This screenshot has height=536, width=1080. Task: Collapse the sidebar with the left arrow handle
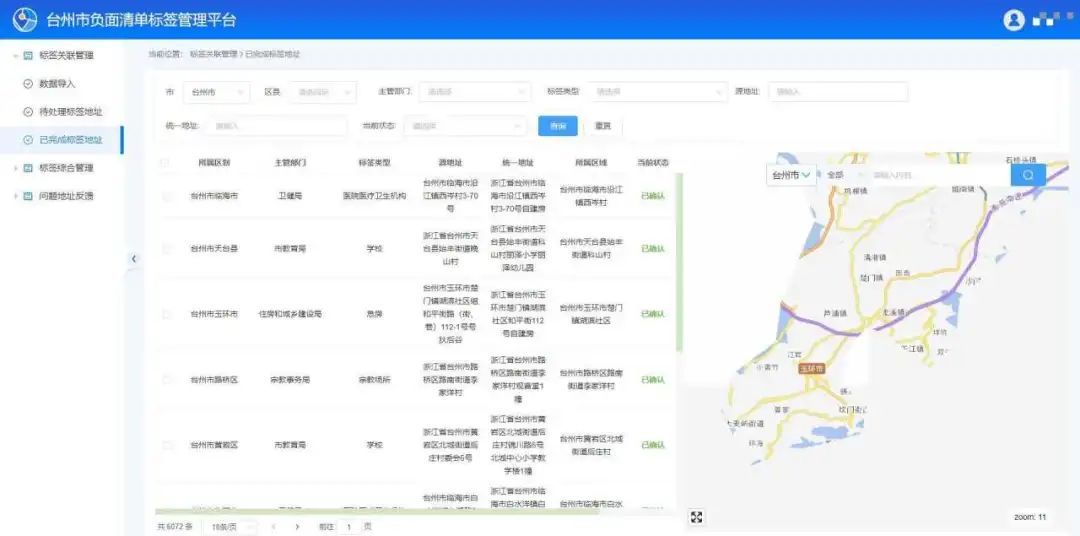134,259
